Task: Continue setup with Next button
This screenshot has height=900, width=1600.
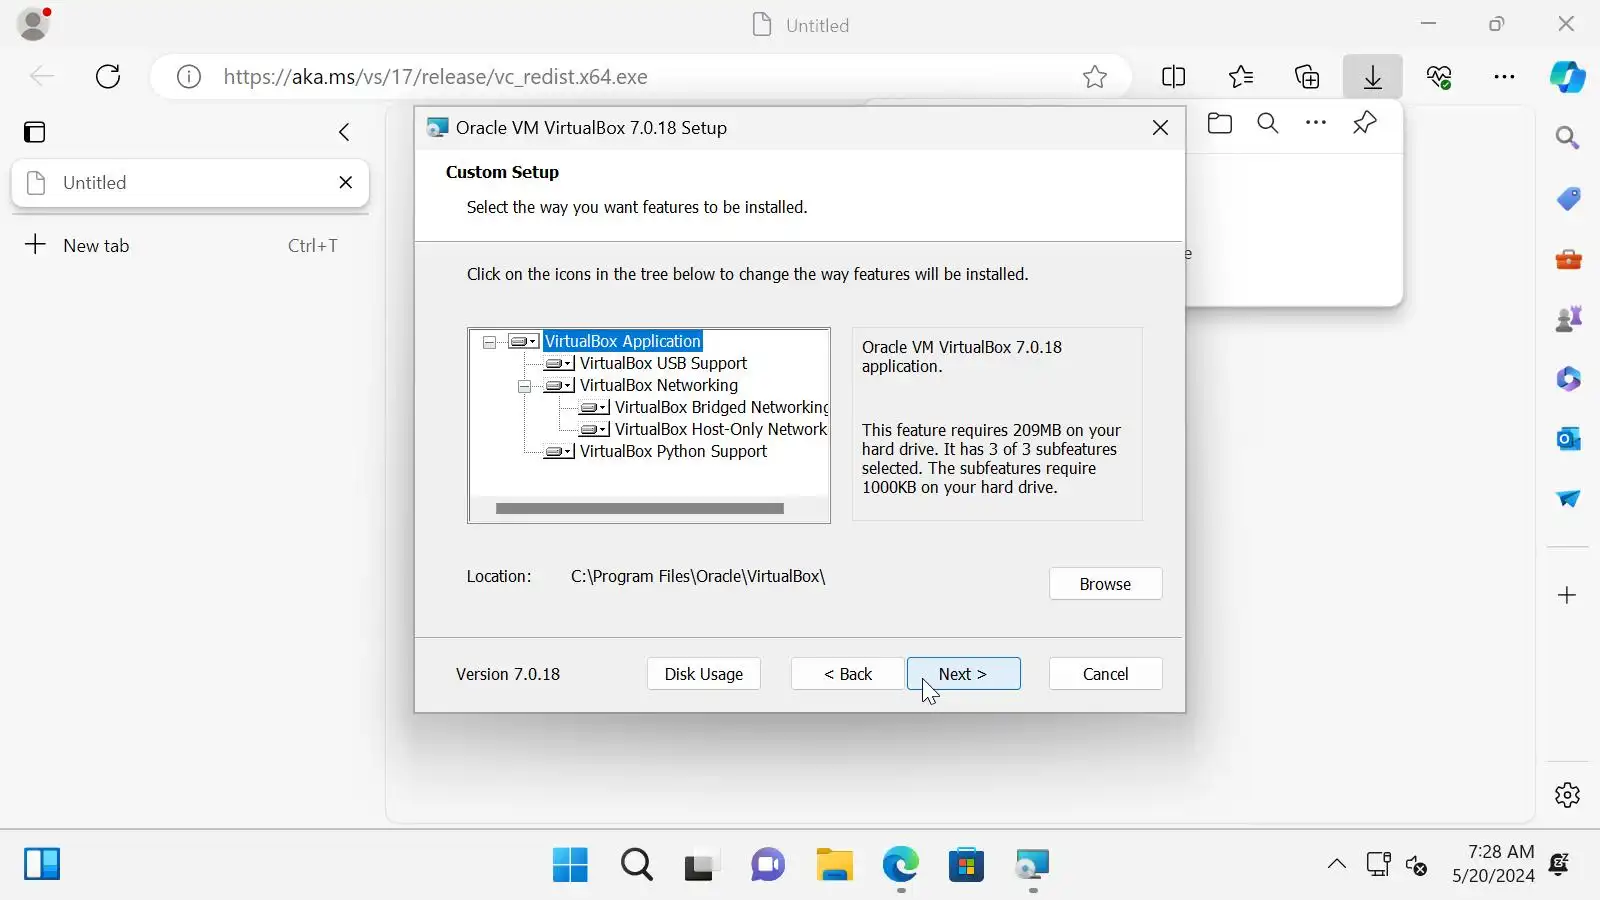Action: [964, 674]
